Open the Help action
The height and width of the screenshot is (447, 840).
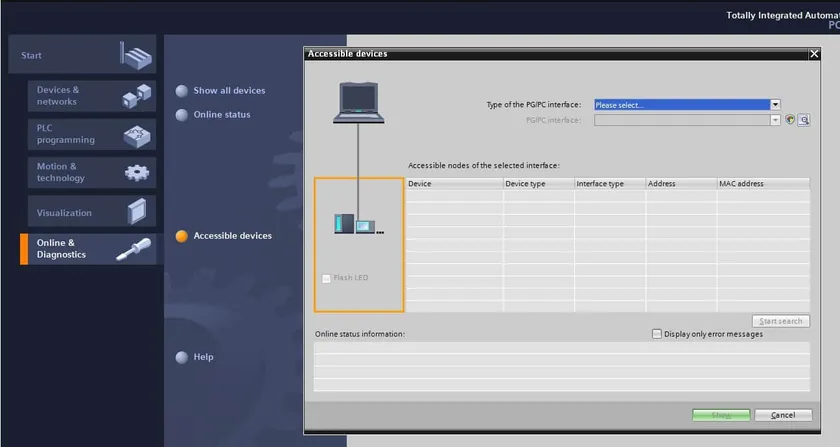tap(194, 357)
